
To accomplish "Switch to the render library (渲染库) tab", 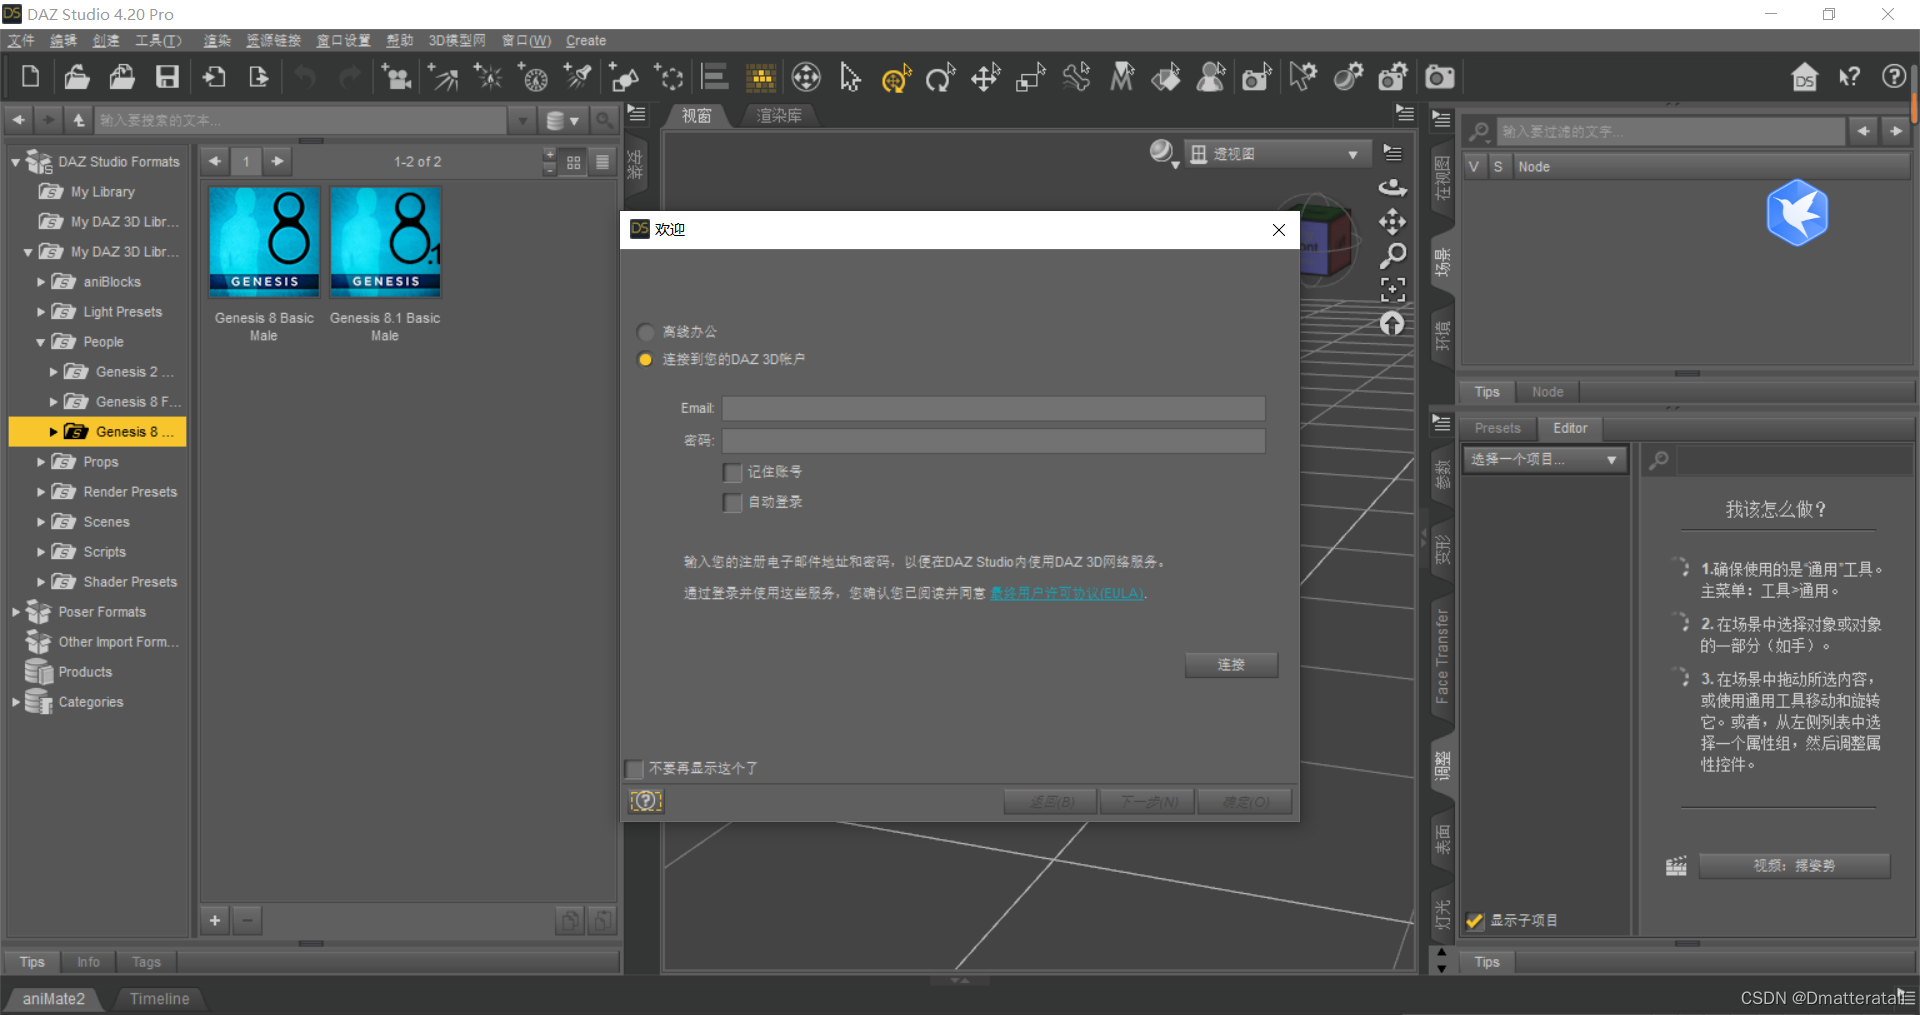I will click(779, 116).
